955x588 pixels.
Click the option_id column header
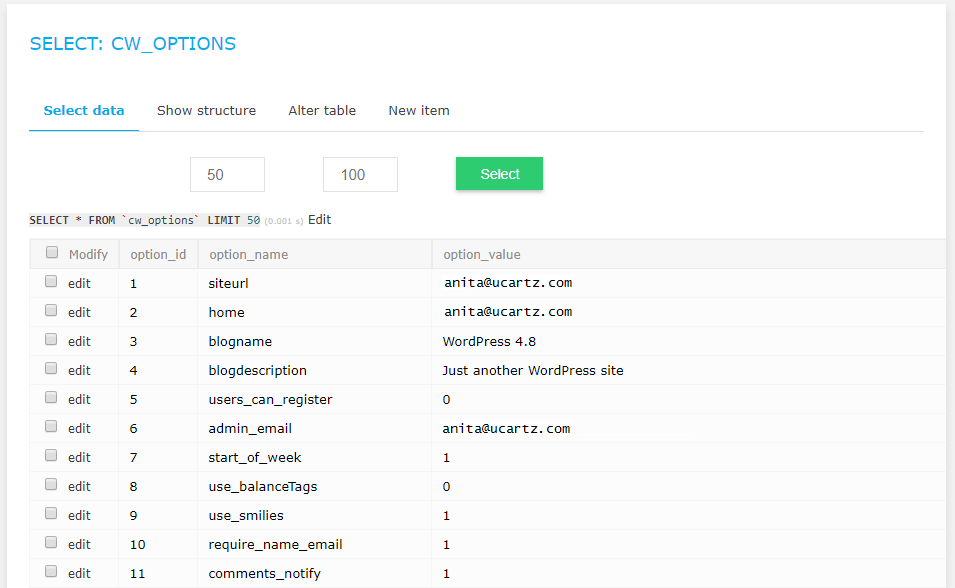click(x=158, y=255)
